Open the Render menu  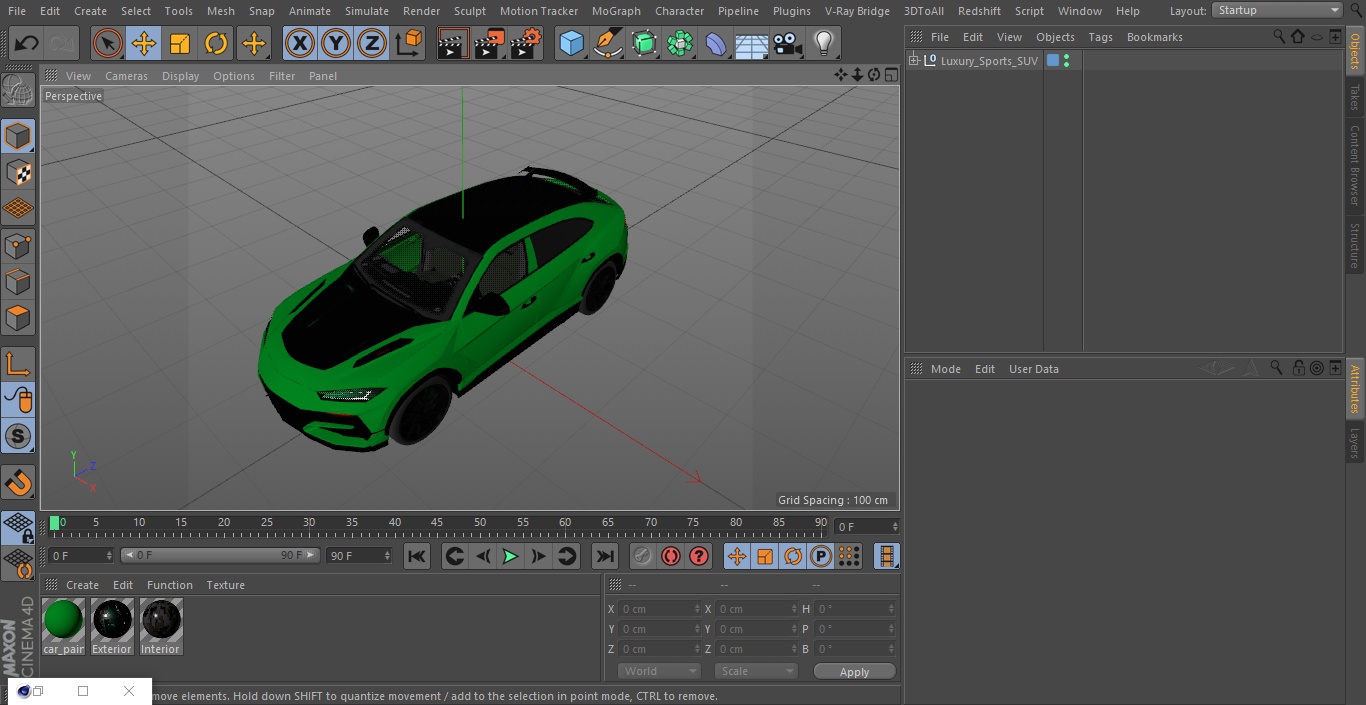click(x=421, y=11)
